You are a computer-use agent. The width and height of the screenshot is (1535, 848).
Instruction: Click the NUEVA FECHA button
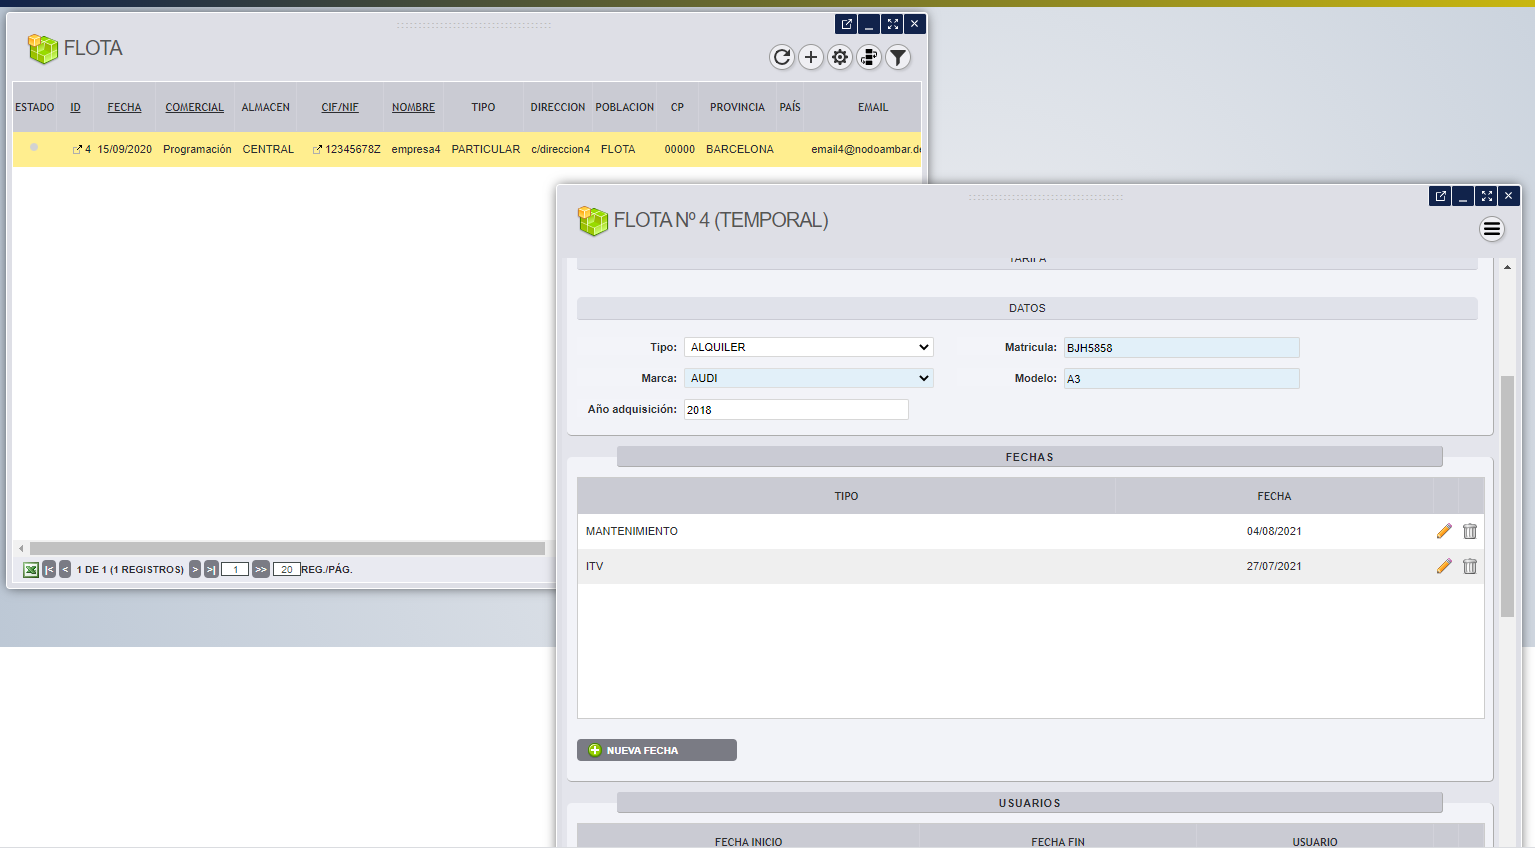[x=657, y=750]
